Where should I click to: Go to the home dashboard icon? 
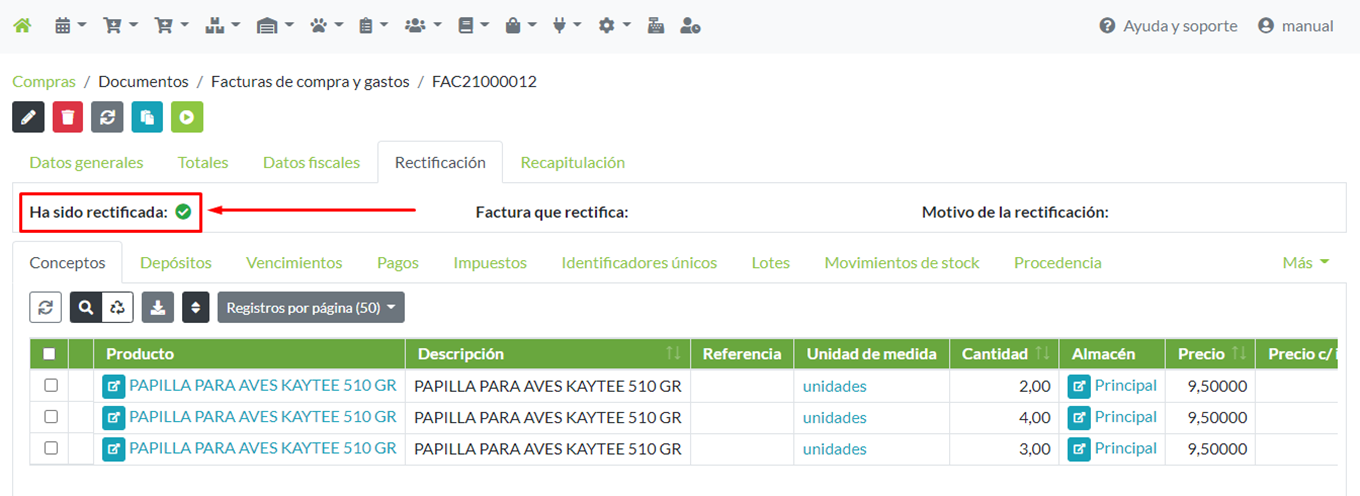click(x=21, y=26)
